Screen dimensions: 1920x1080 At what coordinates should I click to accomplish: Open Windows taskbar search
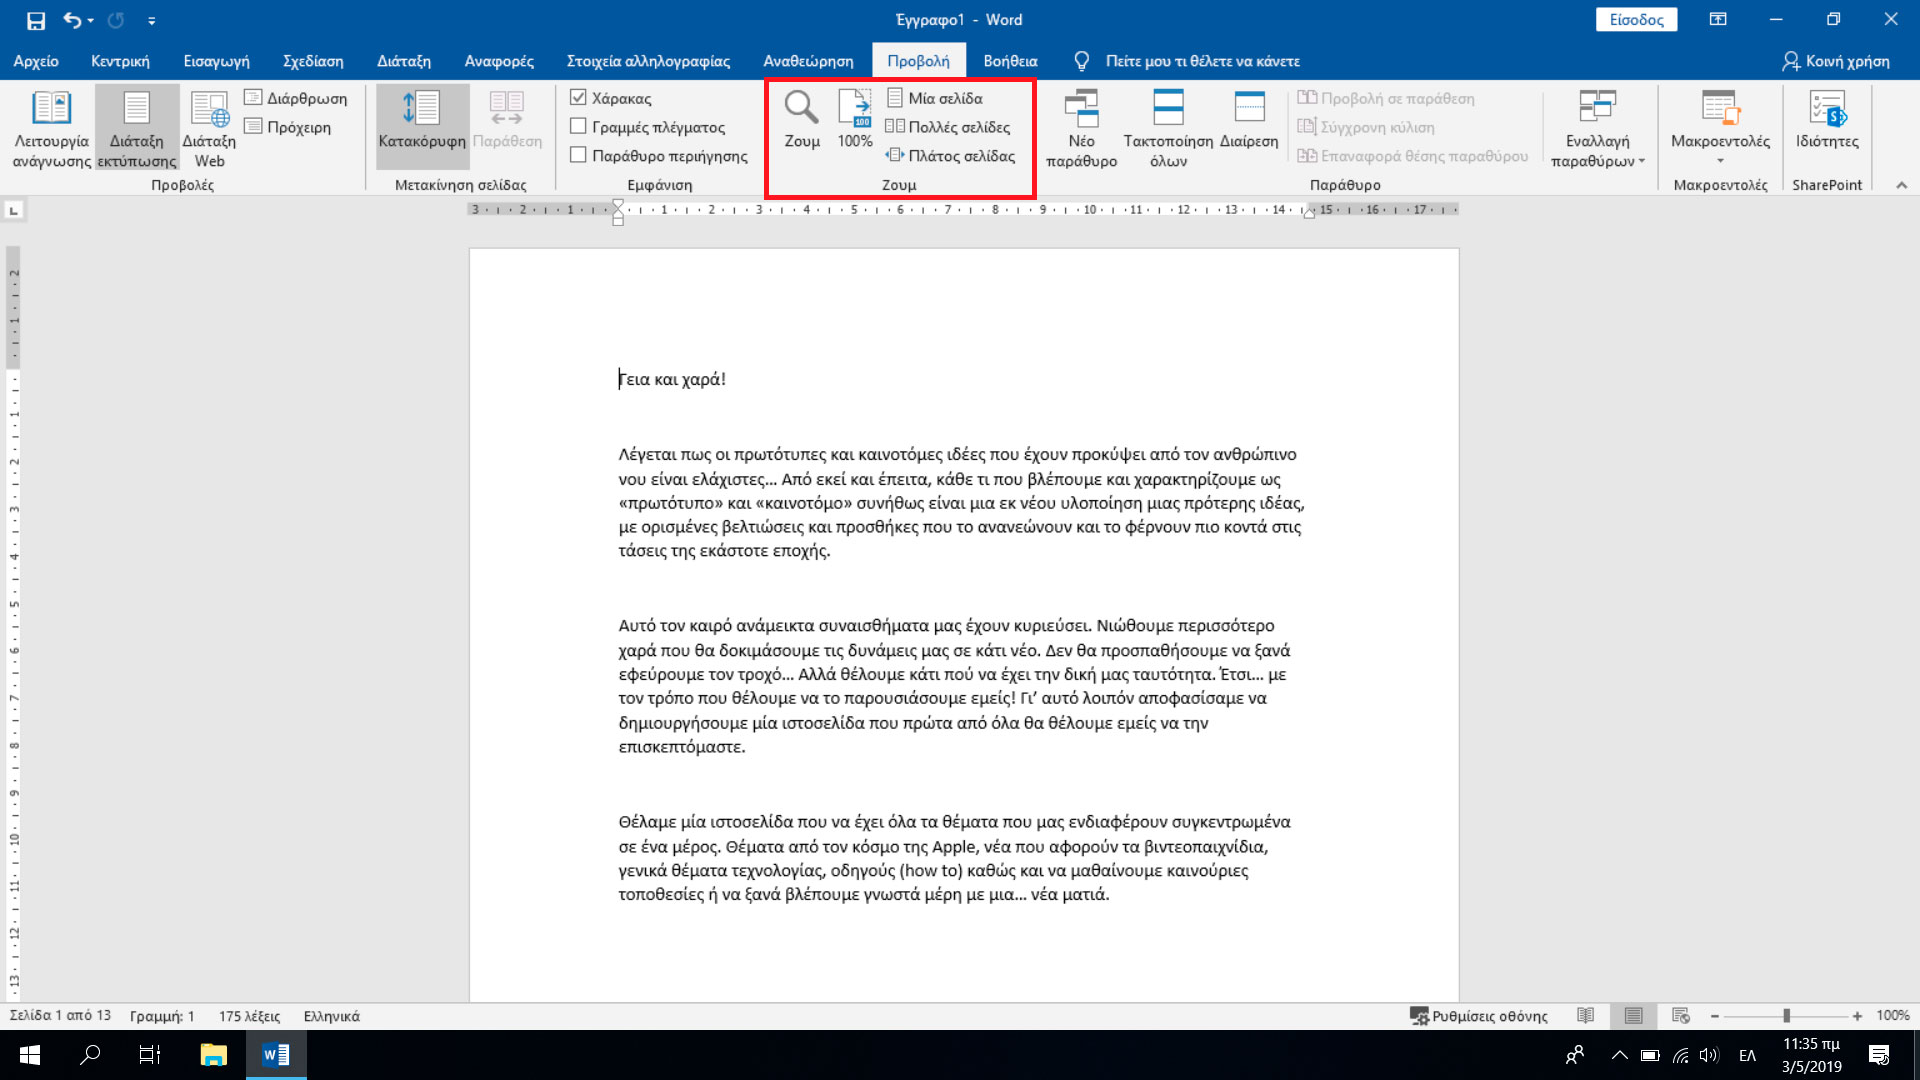90,1055
